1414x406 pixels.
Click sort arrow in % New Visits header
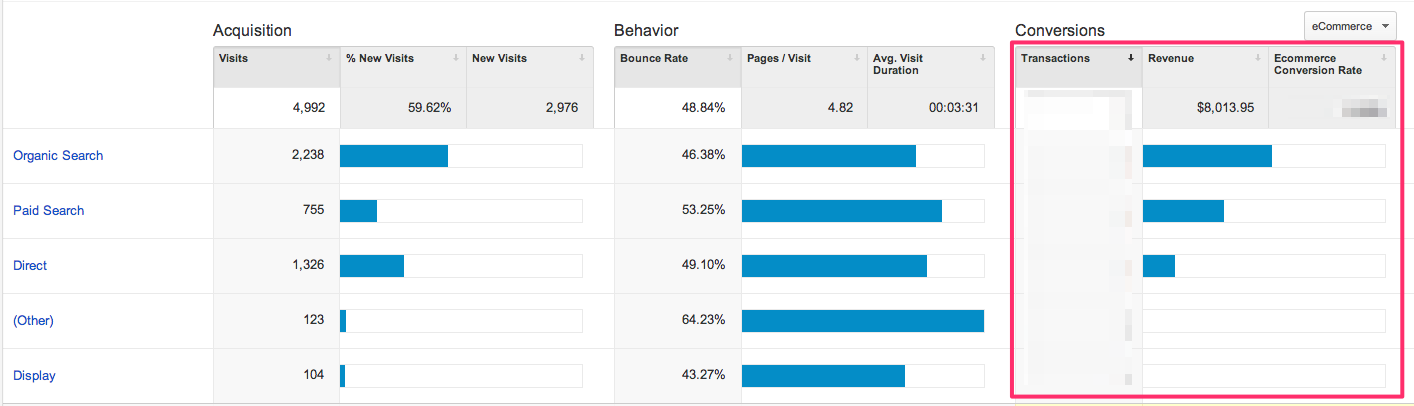pyautogui.click(x=456, y=58)
